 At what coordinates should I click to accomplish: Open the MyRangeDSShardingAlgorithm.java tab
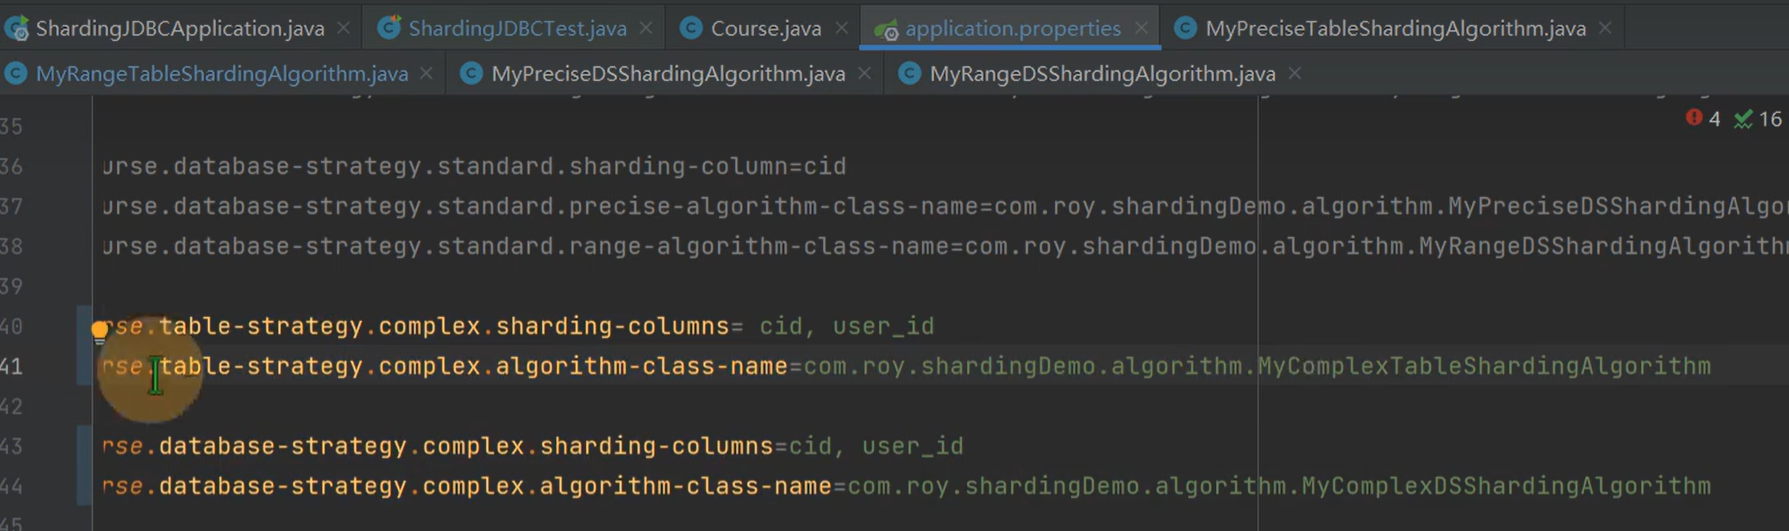[1102, 73]
